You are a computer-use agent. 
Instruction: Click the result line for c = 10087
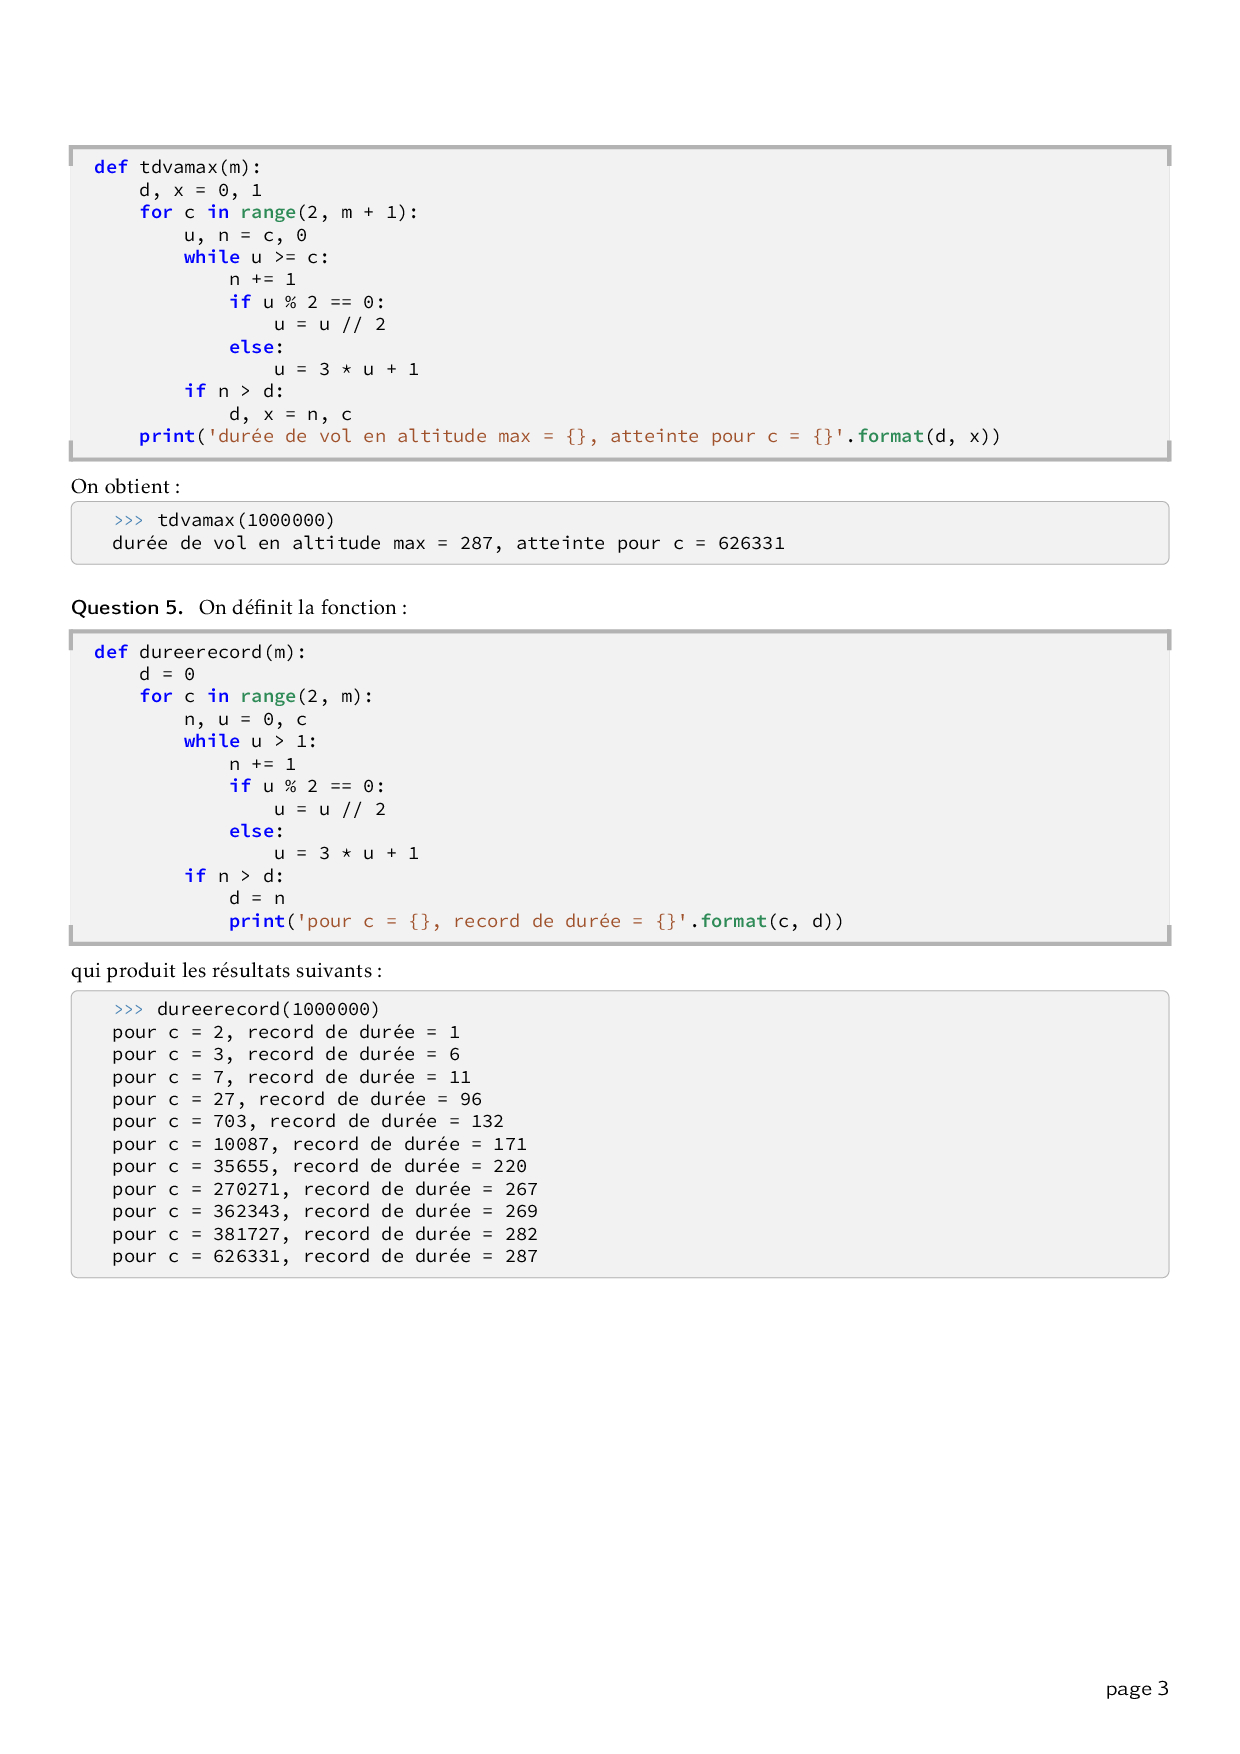[319, 1144]
